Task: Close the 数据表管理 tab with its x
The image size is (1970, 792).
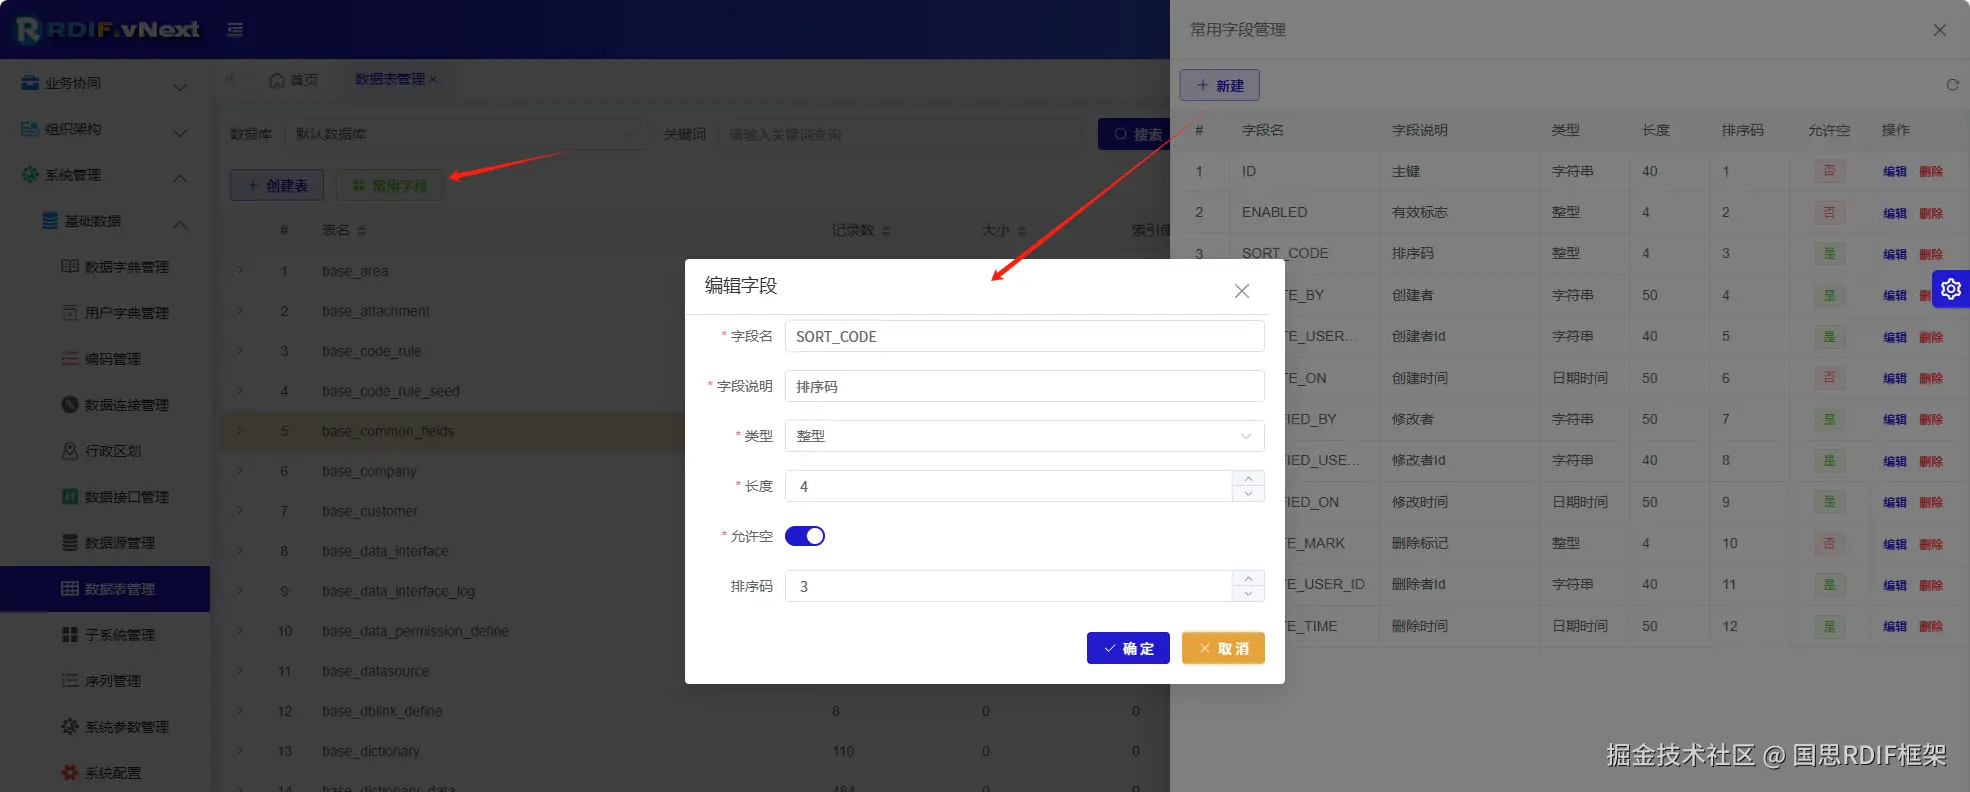Action: (x=433, y=80)
